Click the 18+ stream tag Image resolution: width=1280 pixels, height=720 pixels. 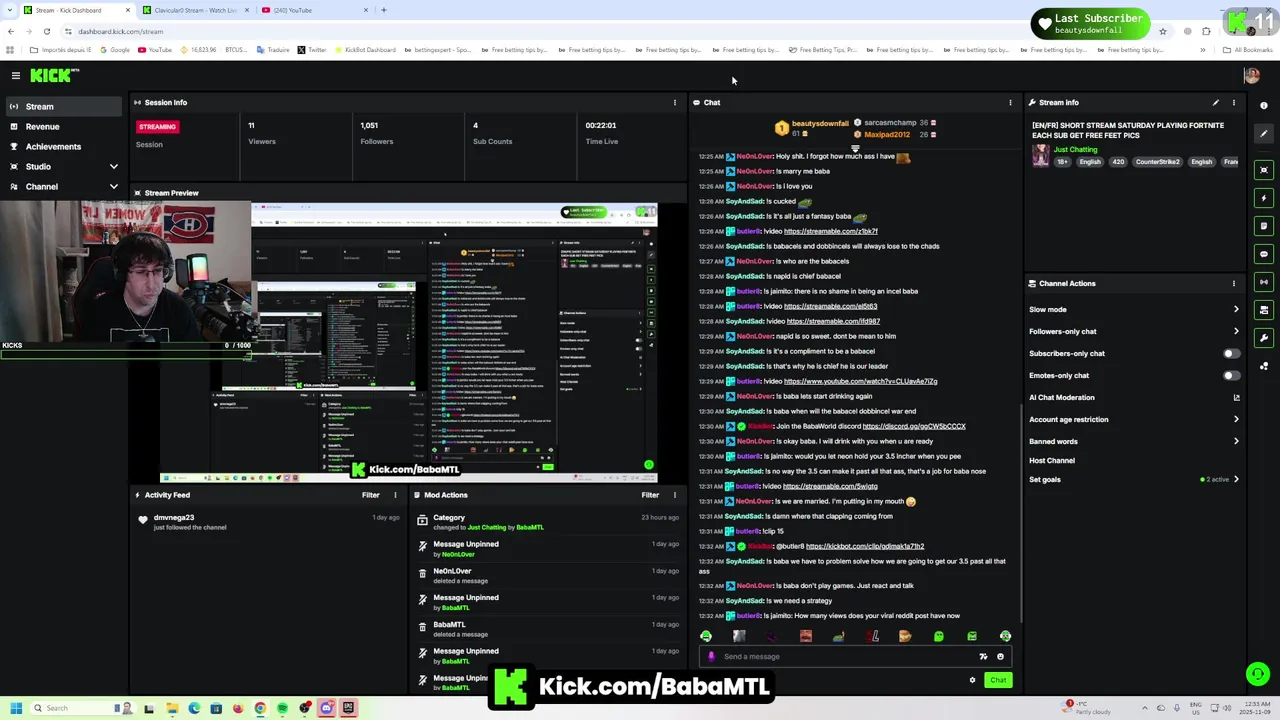1063,162
